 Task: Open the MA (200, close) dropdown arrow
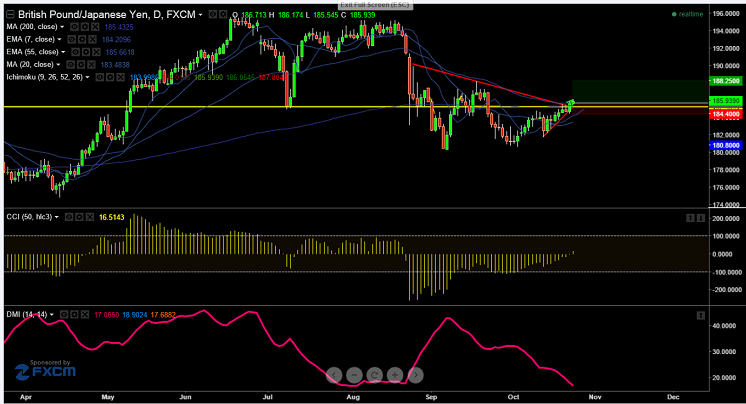click(x=62, y=27)
